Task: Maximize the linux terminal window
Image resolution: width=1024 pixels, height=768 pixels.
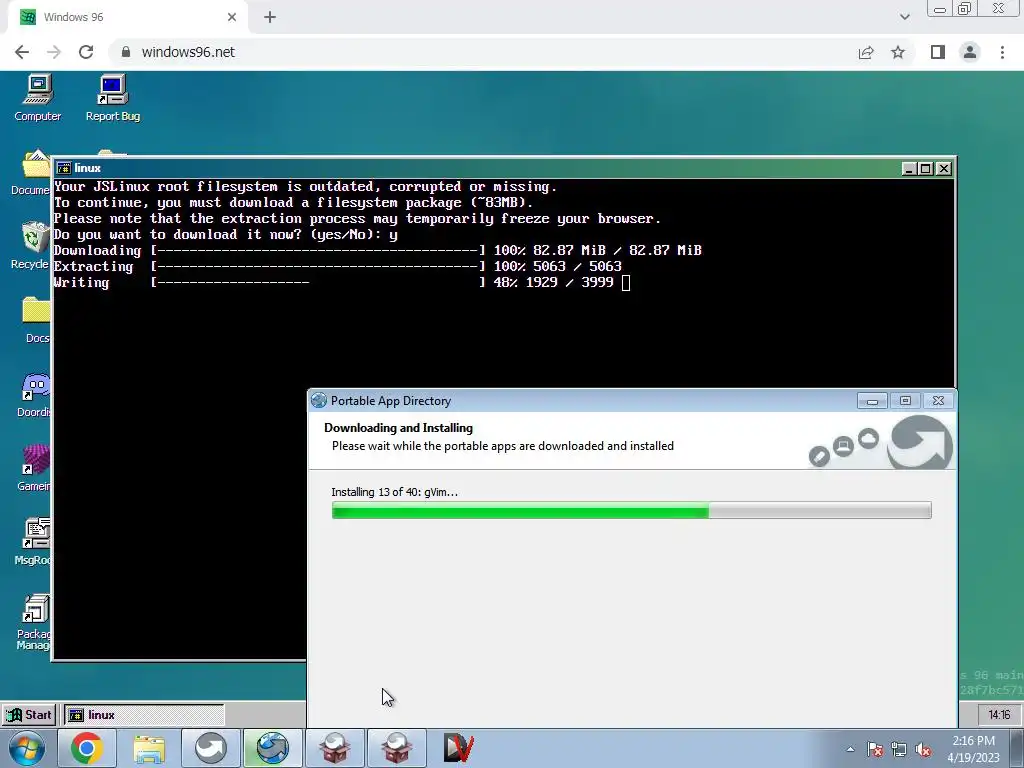Action: 926,168
